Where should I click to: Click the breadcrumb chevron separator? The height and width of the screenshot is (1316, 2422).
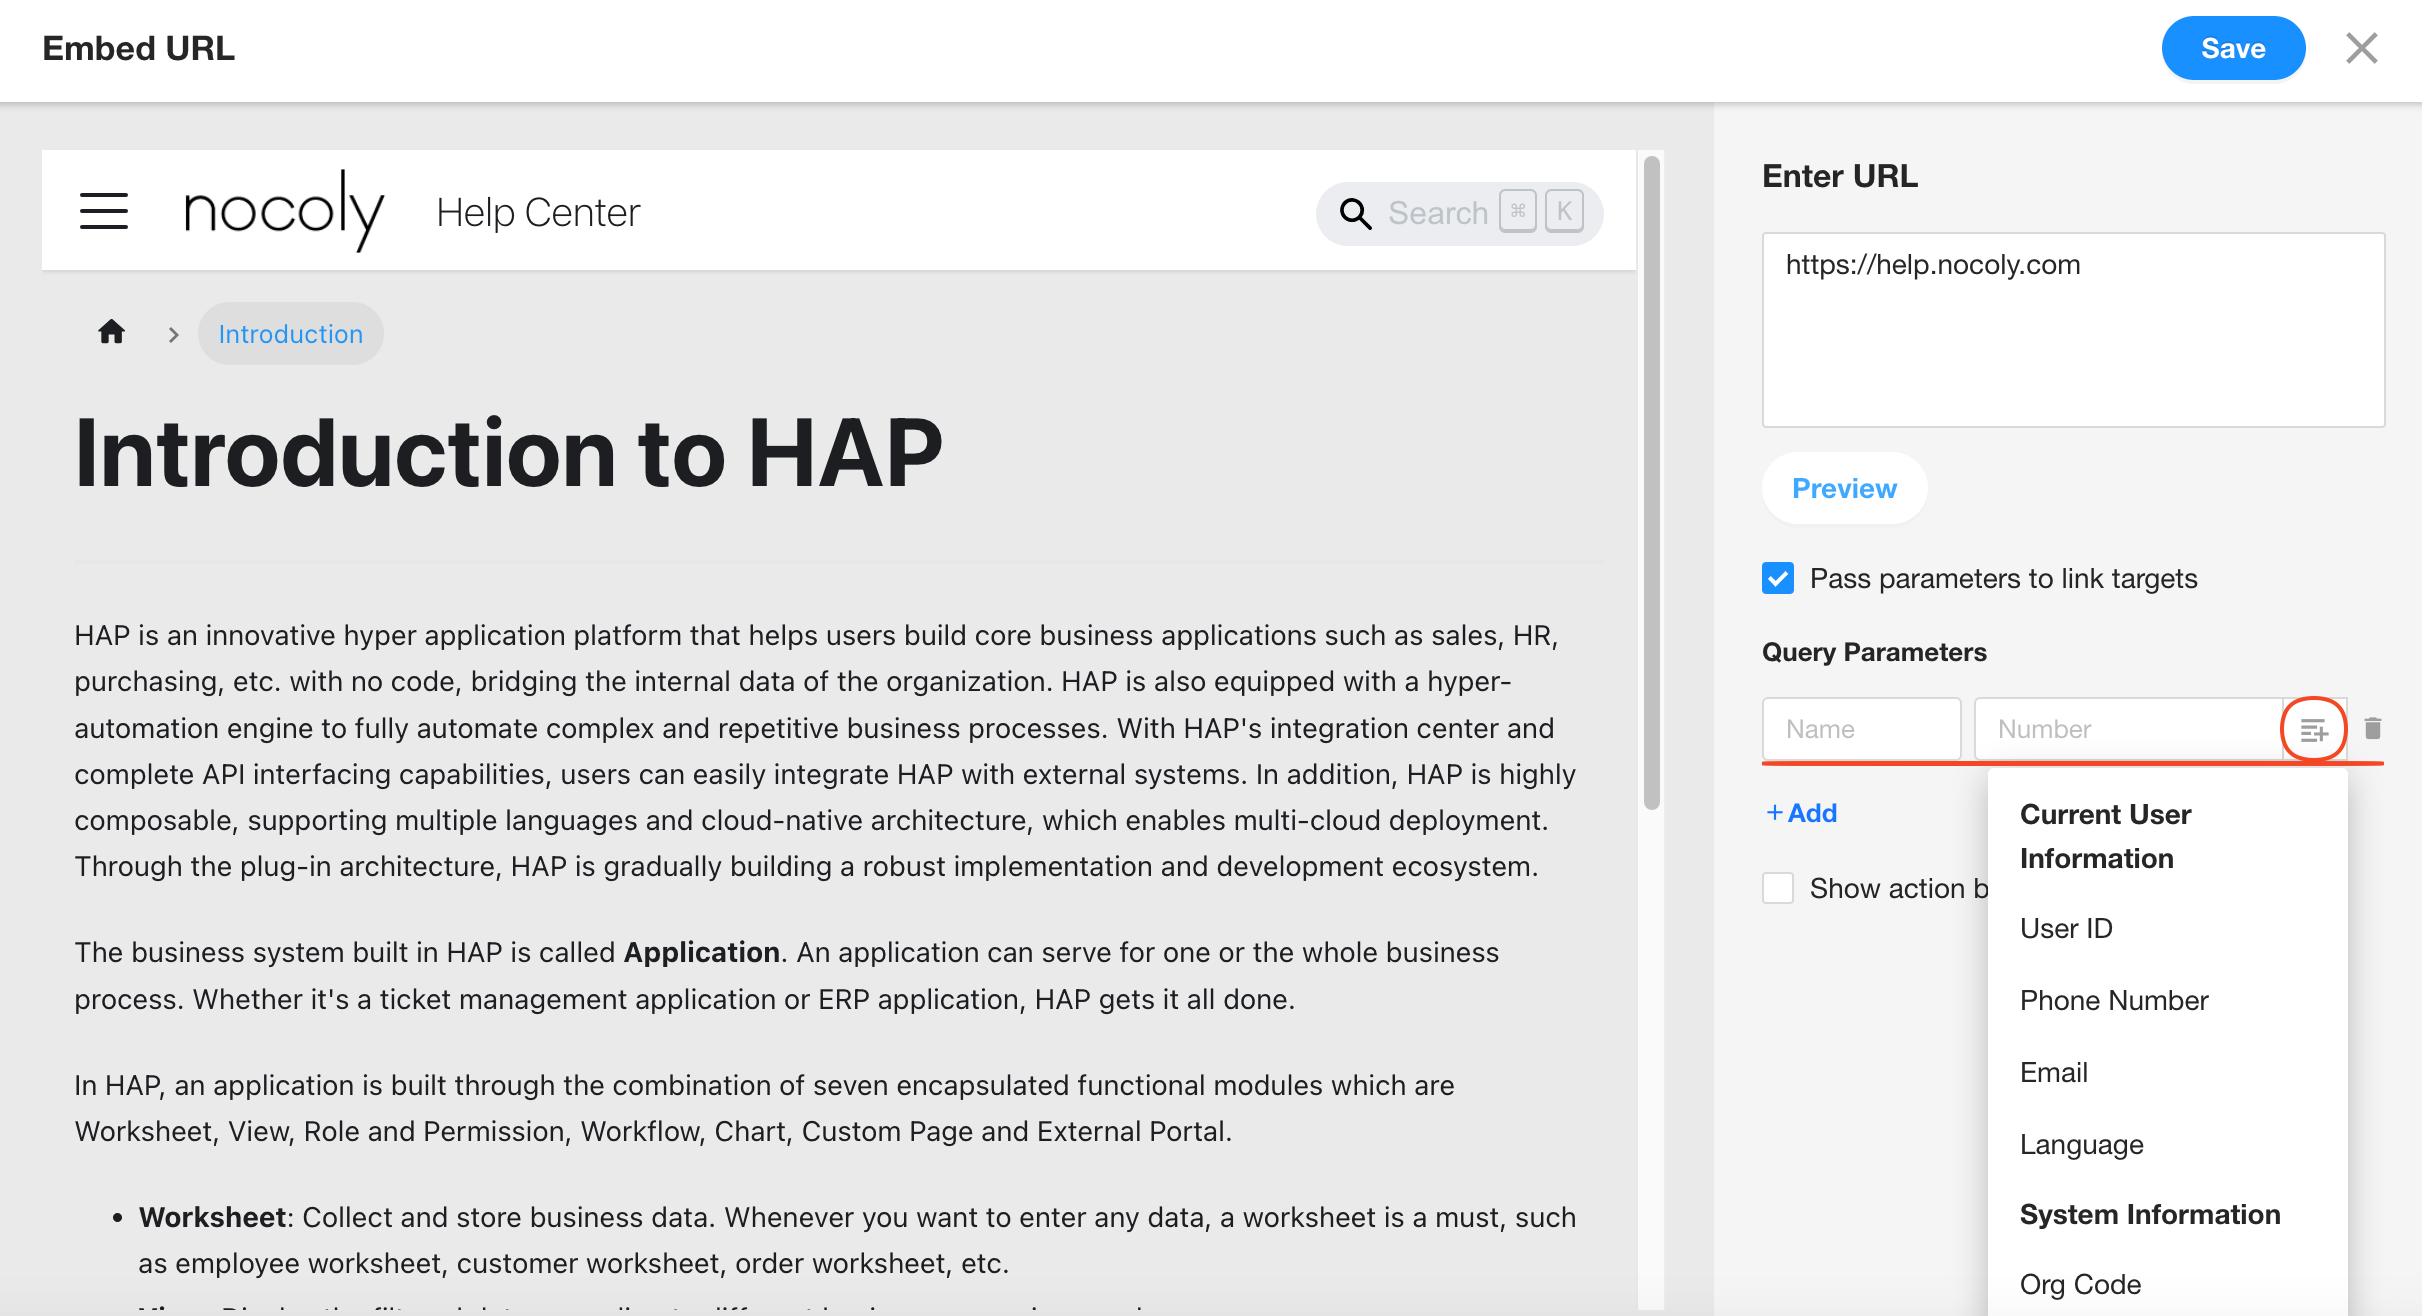point(174,334)
